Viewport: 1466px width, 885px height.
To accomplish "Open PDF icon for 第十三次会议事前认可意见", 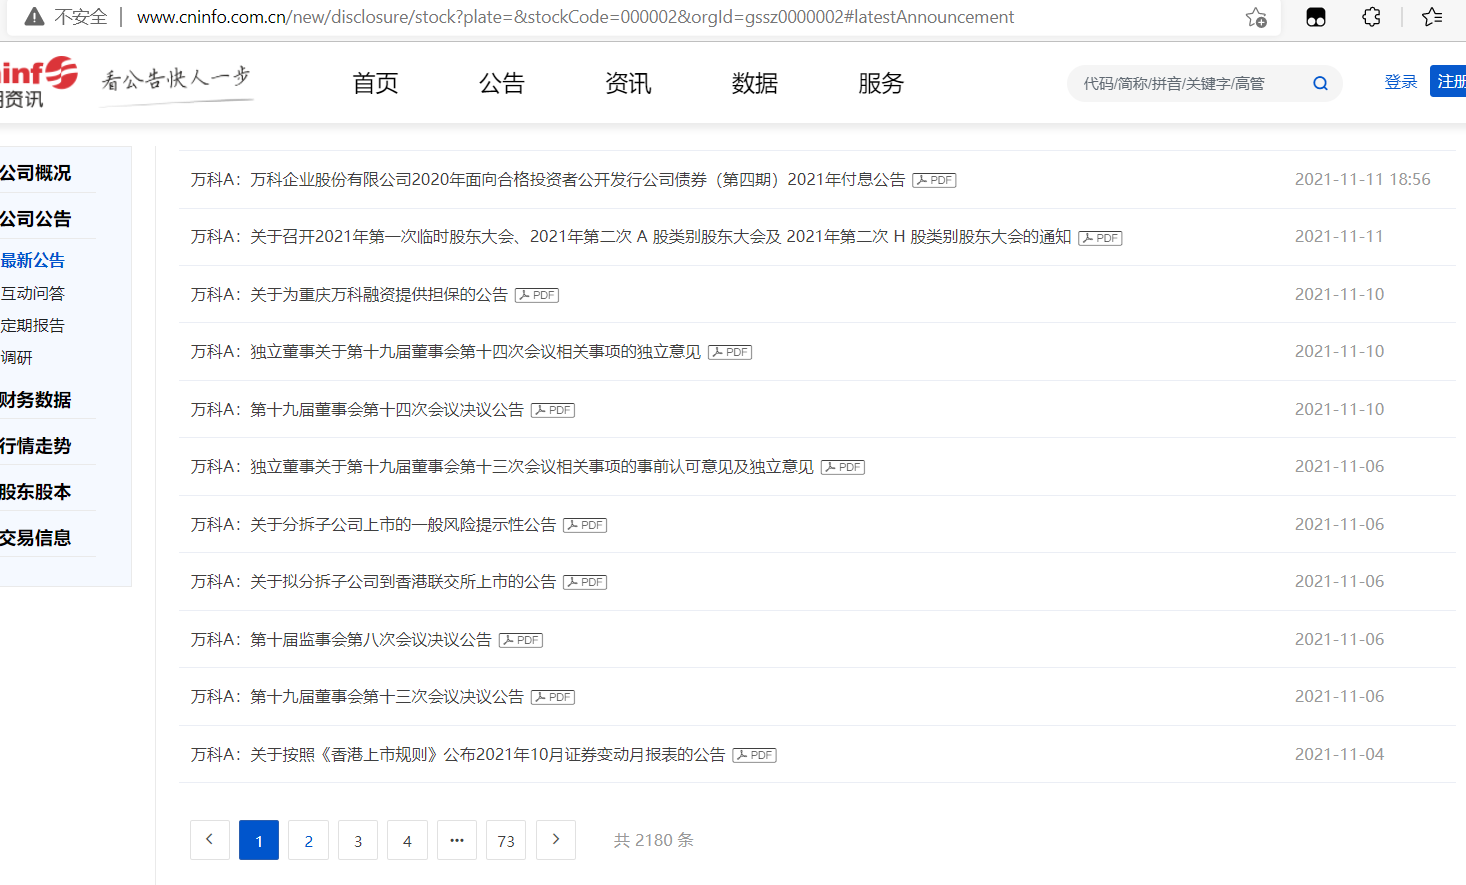I will click(x=843, y=467).
